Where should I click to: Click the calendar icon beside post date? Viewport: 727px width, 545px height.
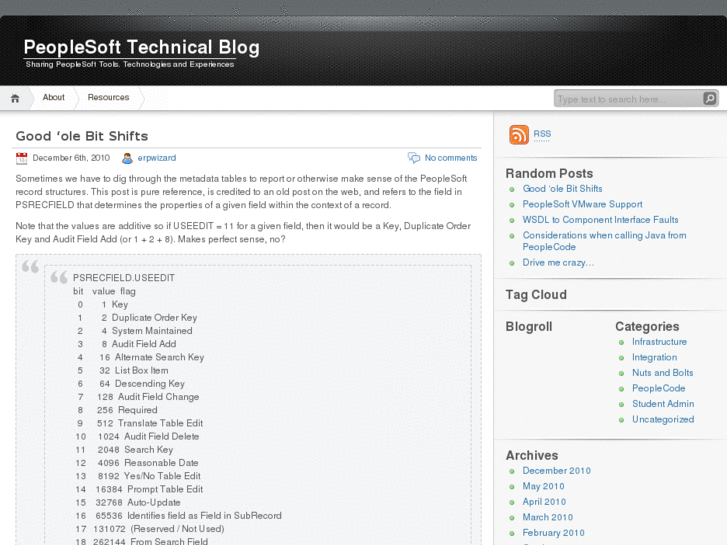(x=21, y=158)
